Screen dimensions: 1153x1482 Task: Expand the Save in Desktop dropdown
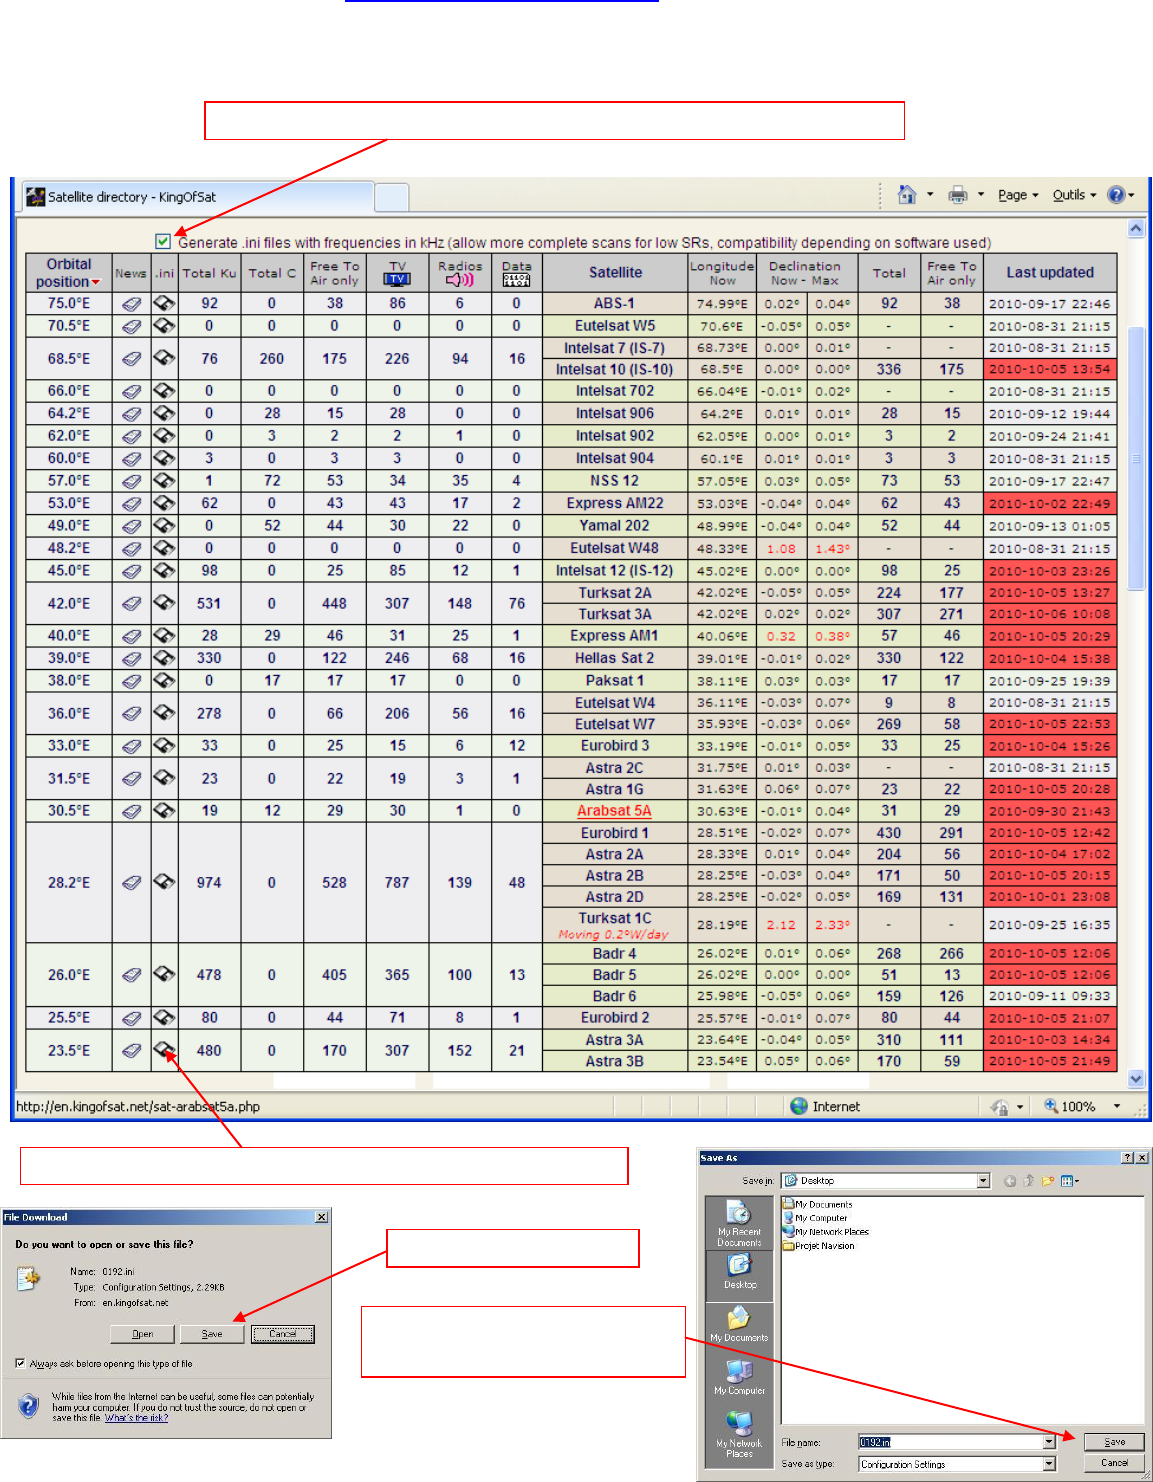pos(983,1181)
